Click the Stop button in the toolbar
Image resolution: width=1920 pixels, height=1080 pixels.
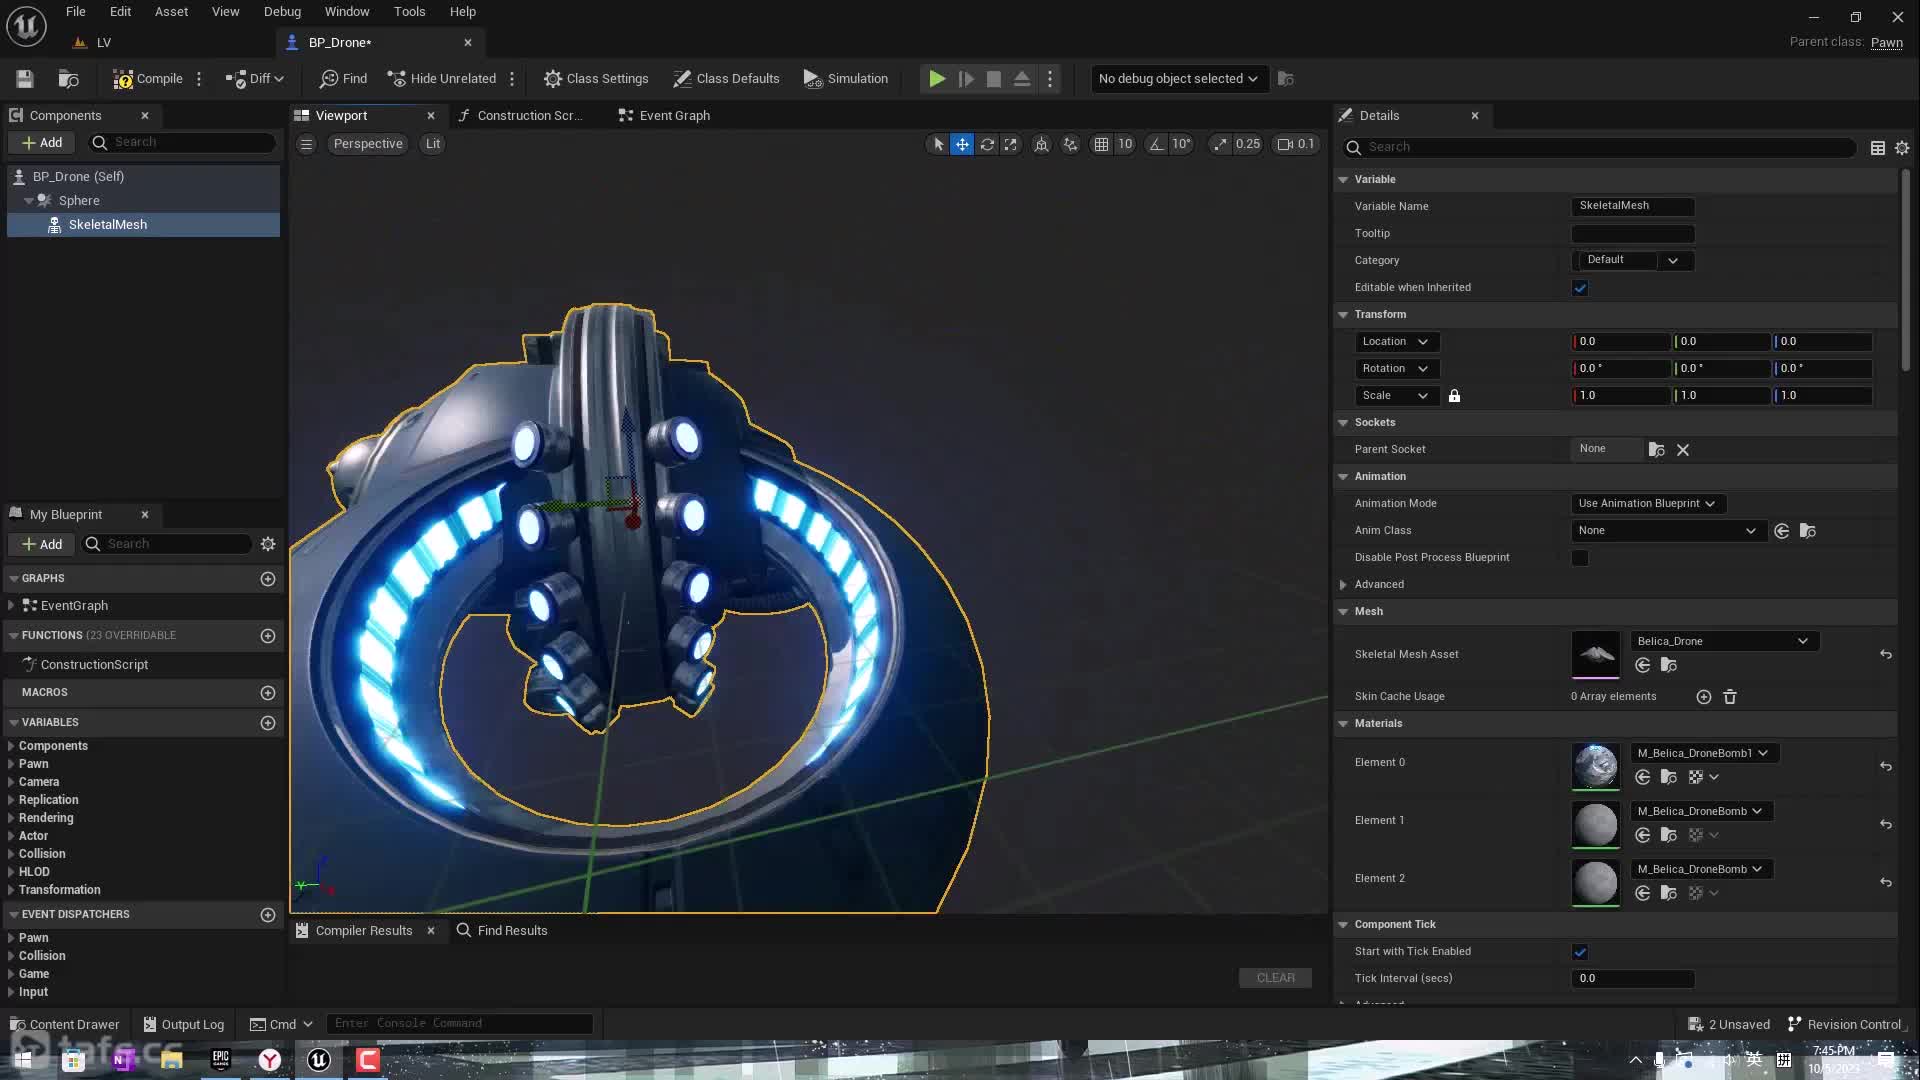(993, 79)
